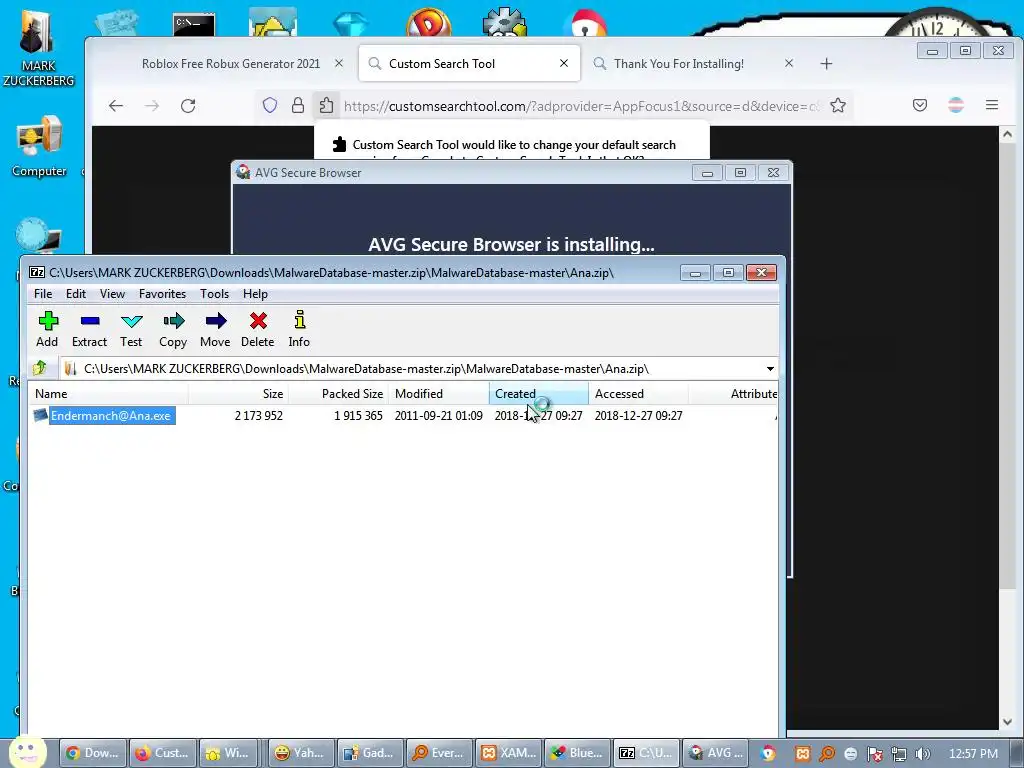The image size is (1024, 768).
Task: Sort file list by Size column
Action: pos(238,394)
